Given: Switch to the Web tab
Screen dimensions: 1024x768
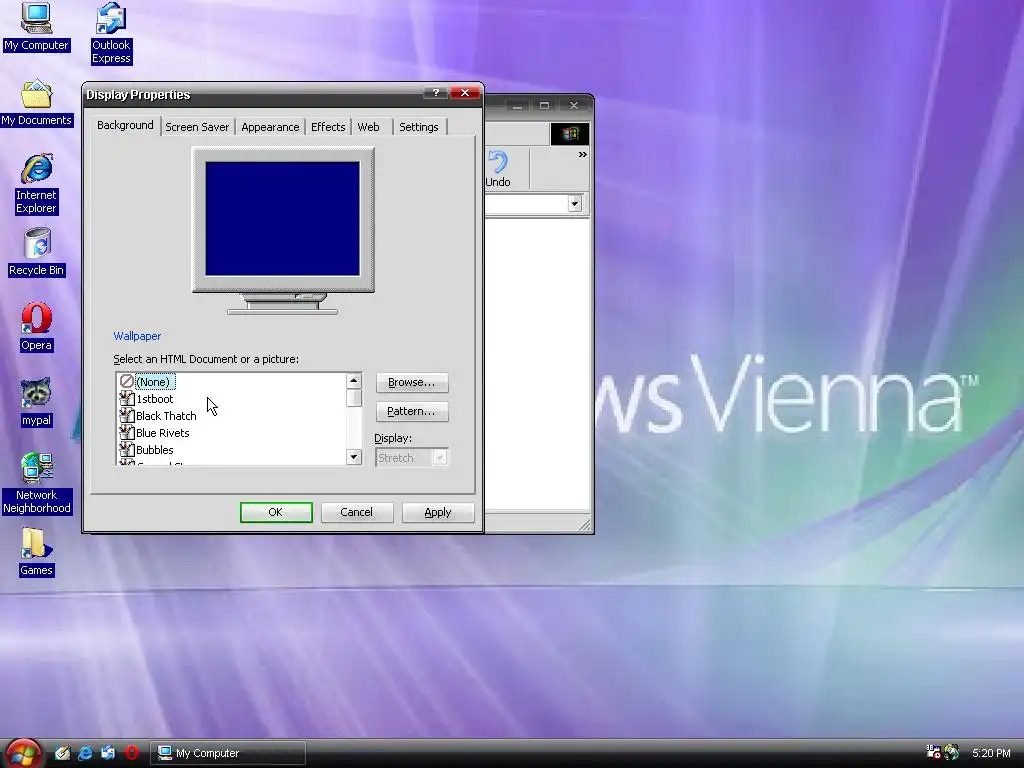Looking at the screenshot, I should 368,127.
